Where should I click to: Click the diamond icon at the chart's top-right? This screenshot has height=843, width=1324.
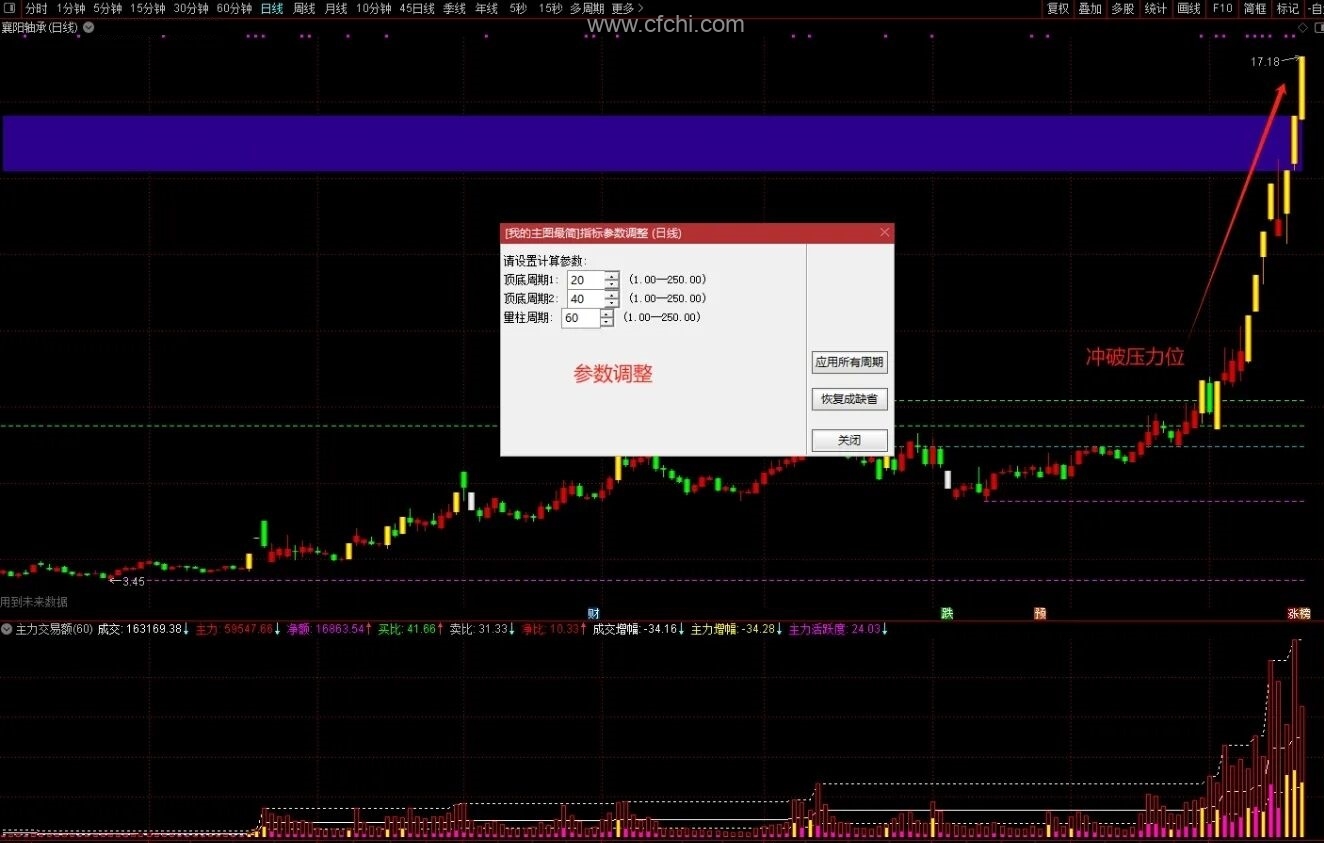click(1301, 27)
